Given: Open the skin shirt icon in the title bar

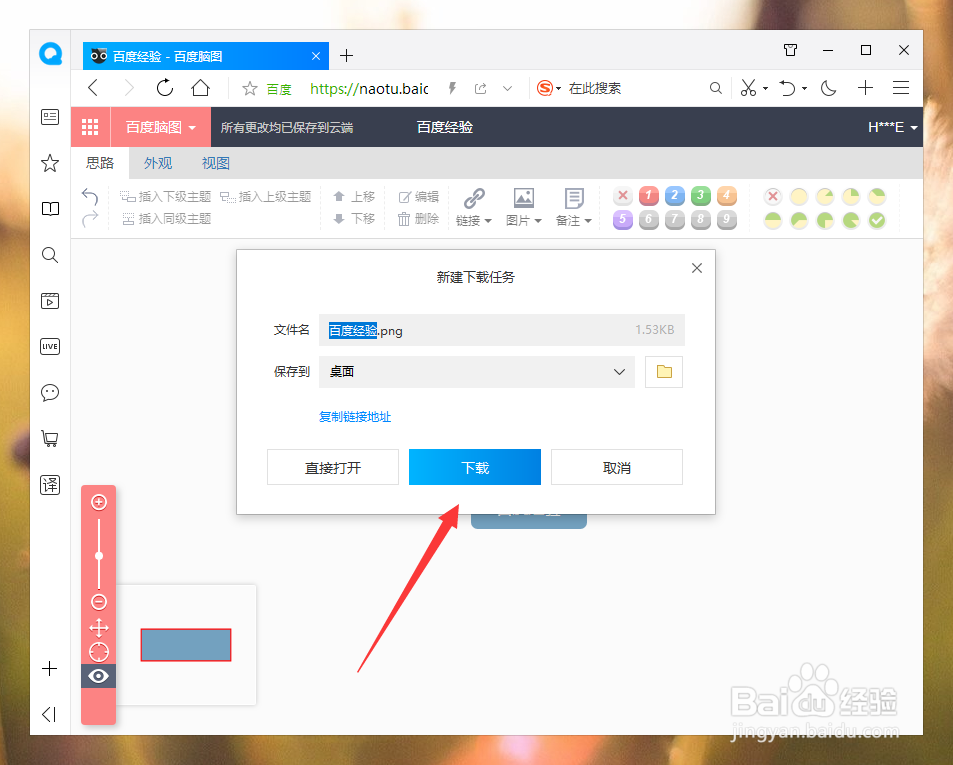Looking at the screenshot, I should coord(790,50).
